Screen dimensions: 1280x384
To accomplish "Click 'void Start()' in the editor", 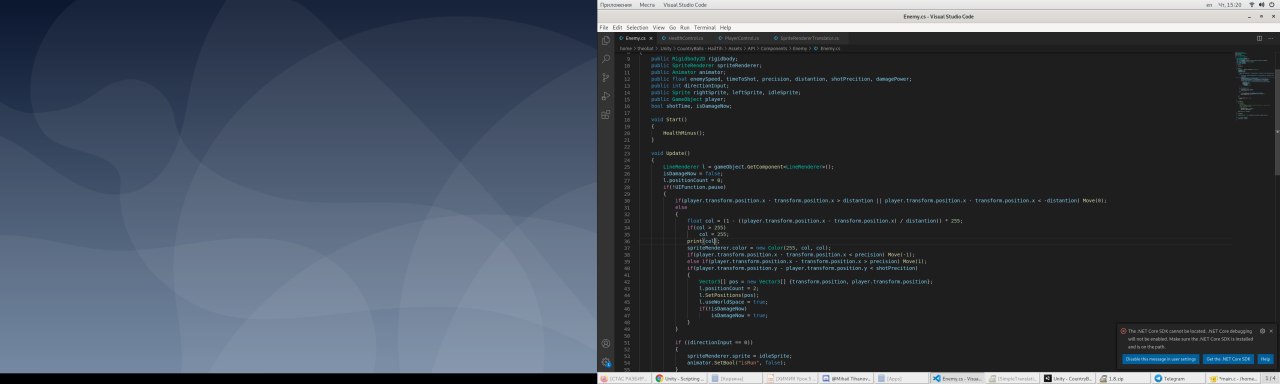I will (x=668, y=119).
